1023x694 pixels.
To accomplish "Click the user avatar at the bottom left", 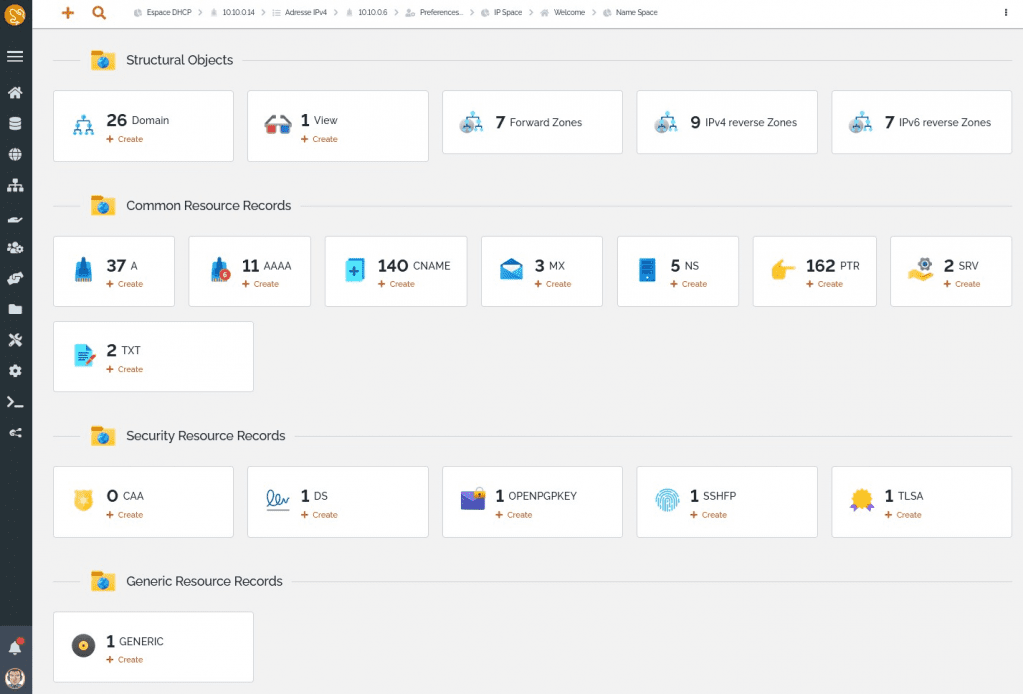I will (17, 677).
